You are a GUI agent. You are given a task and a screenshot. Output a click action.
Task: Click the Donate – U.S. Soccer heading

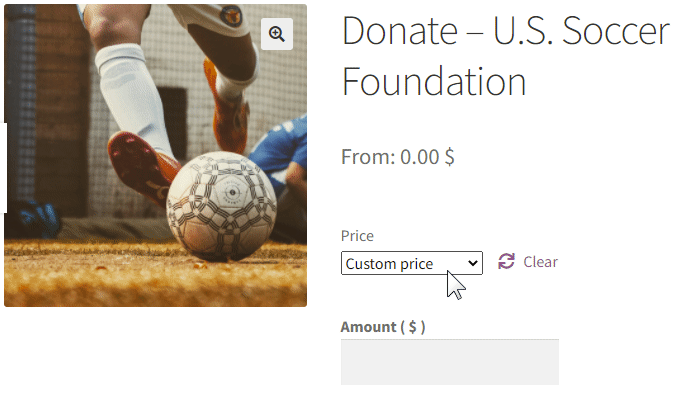[x=505, y=31]
